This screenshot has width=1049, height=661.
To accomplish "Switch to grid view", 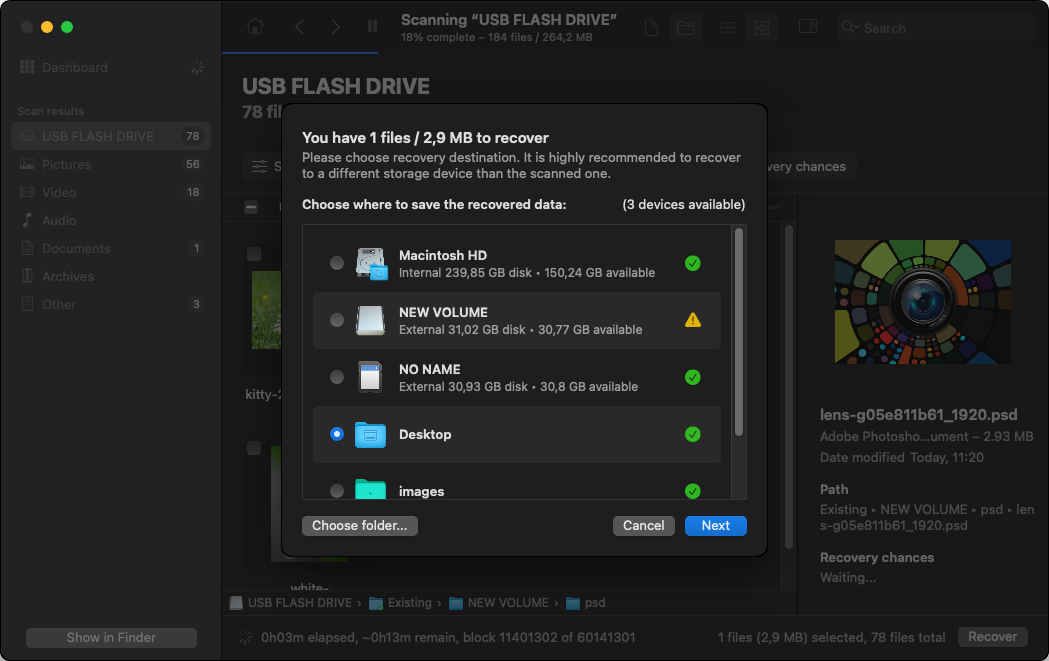I will coord(762,27).
